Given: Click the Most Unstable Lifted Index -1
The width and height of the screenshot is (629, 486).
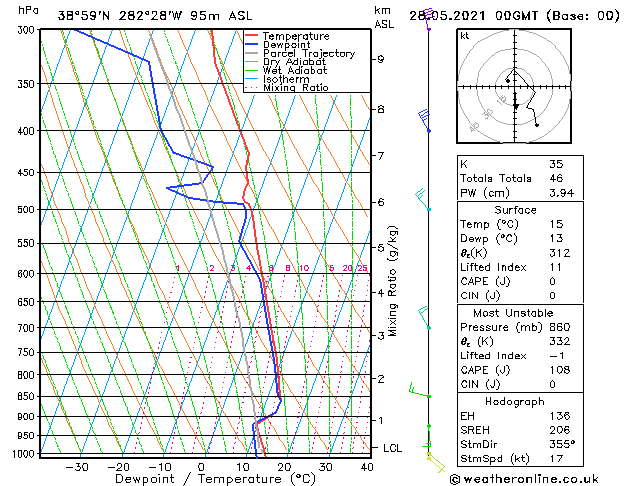Looking at the screenshot, I should coord(556,356).
